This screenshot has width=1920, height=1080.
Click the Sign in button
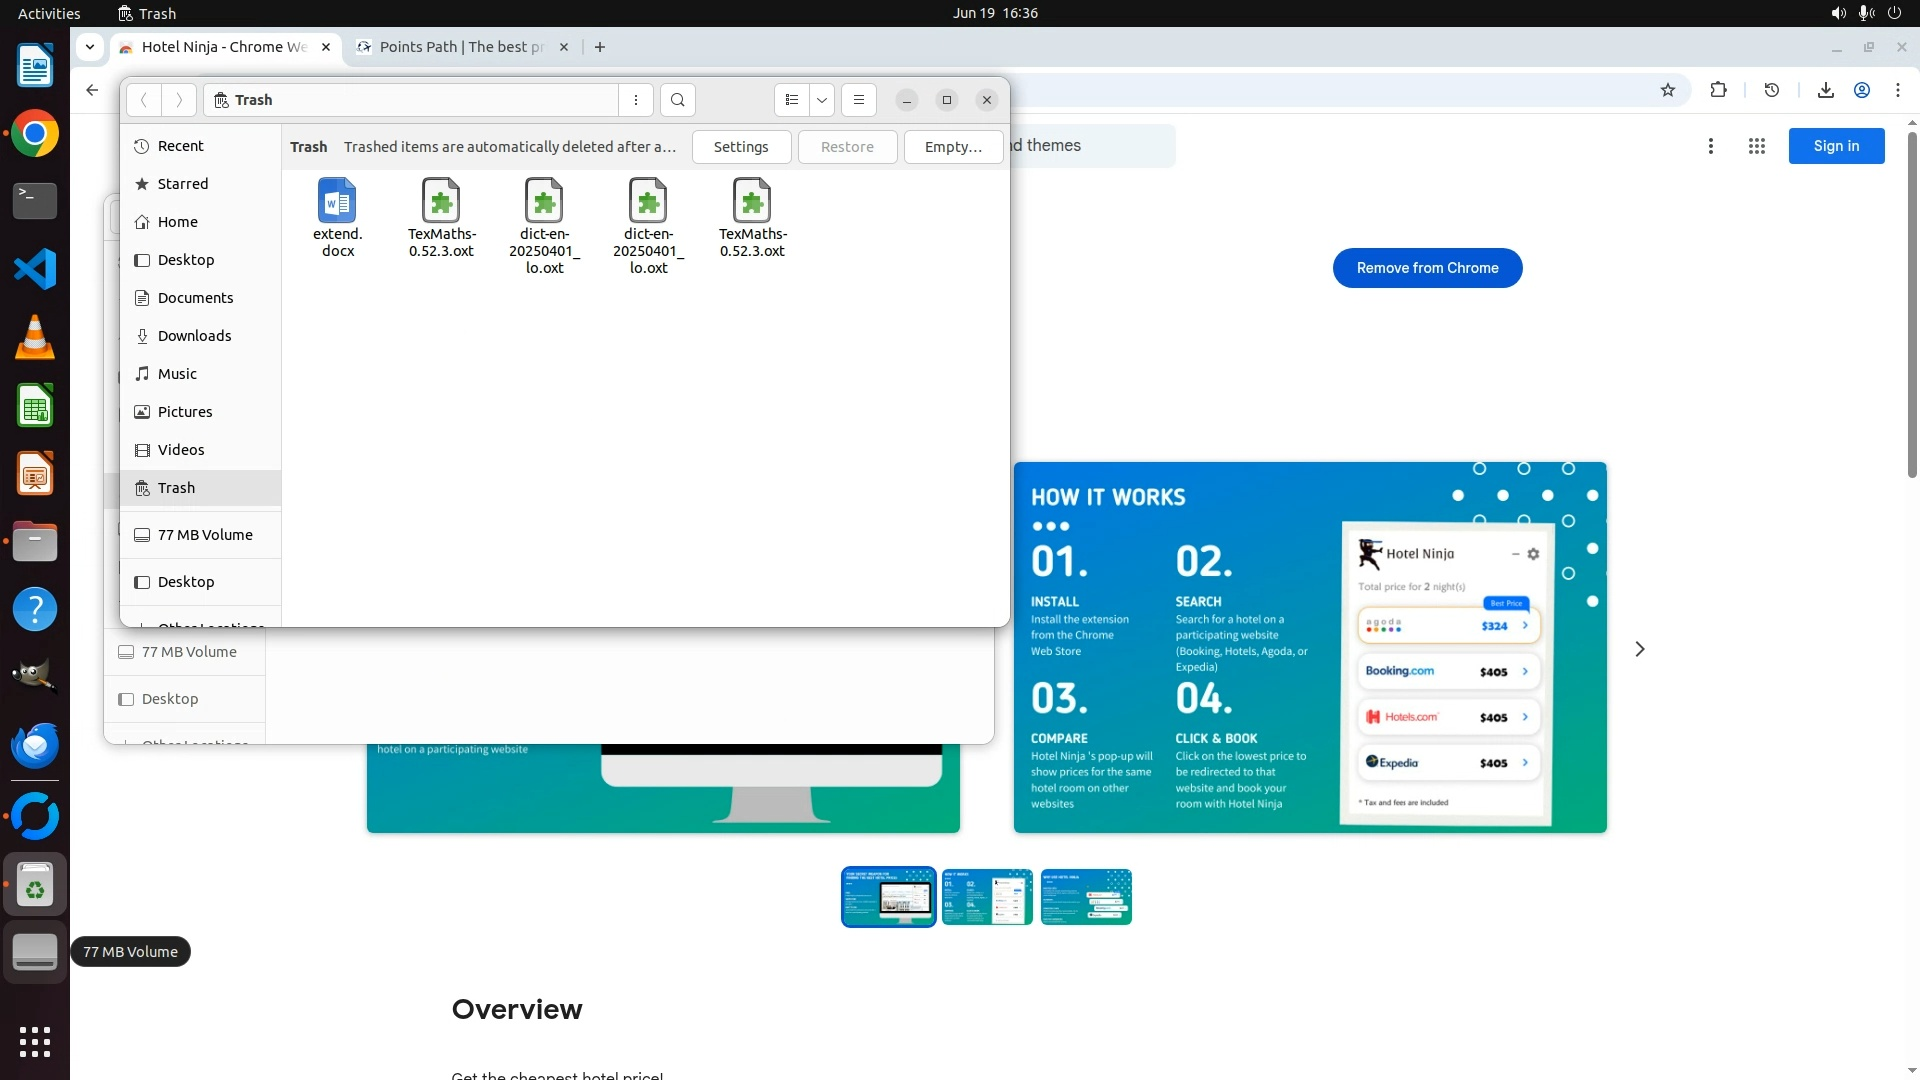(x=1836, y=146)
